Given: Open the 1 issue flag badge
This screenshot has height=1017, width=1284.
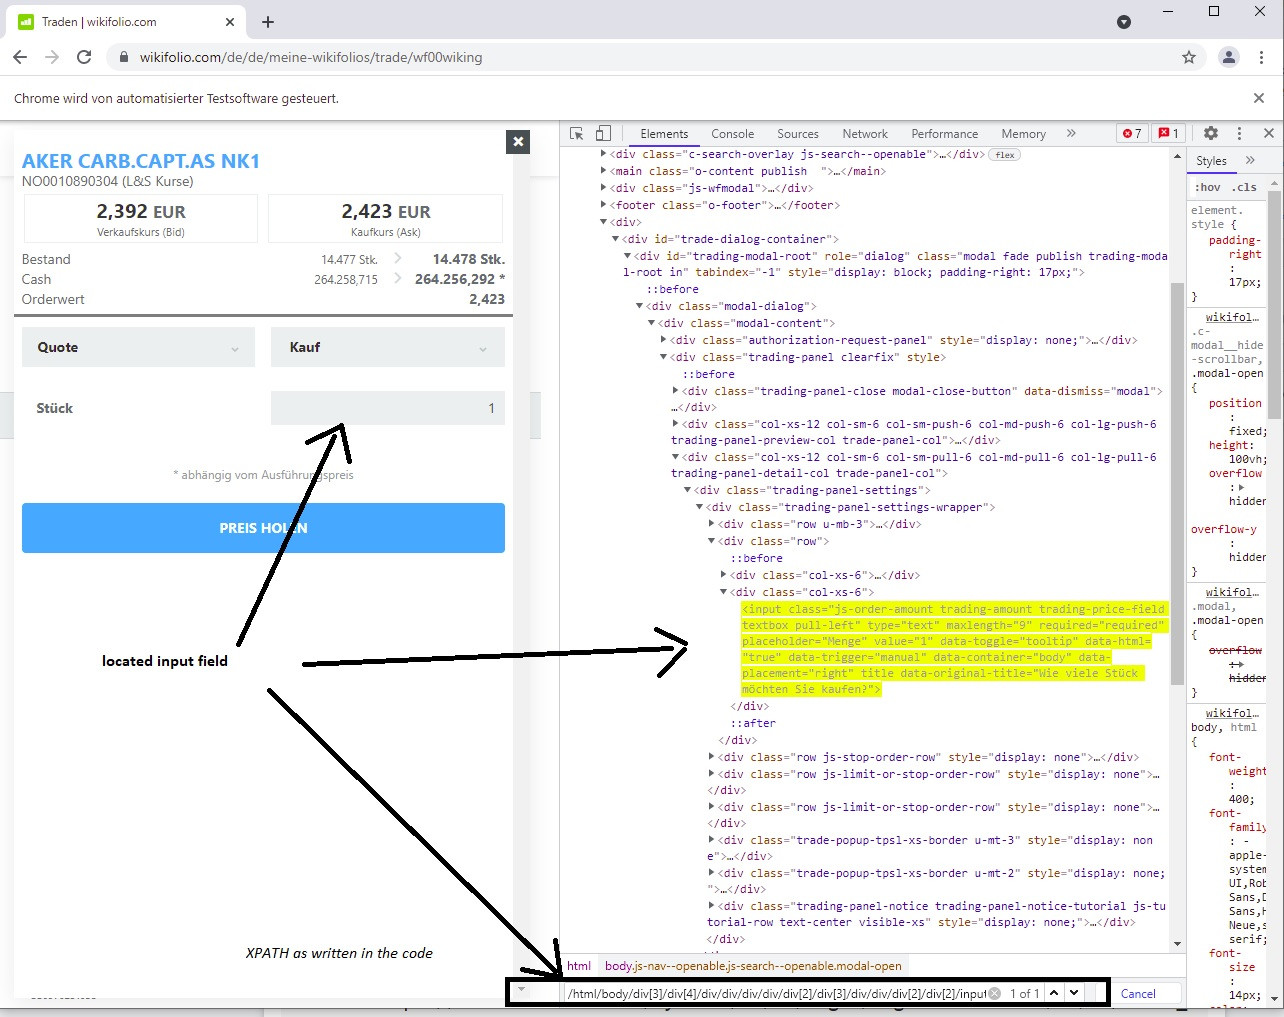Looking at the screenshot, I should tap(1168, 133).
